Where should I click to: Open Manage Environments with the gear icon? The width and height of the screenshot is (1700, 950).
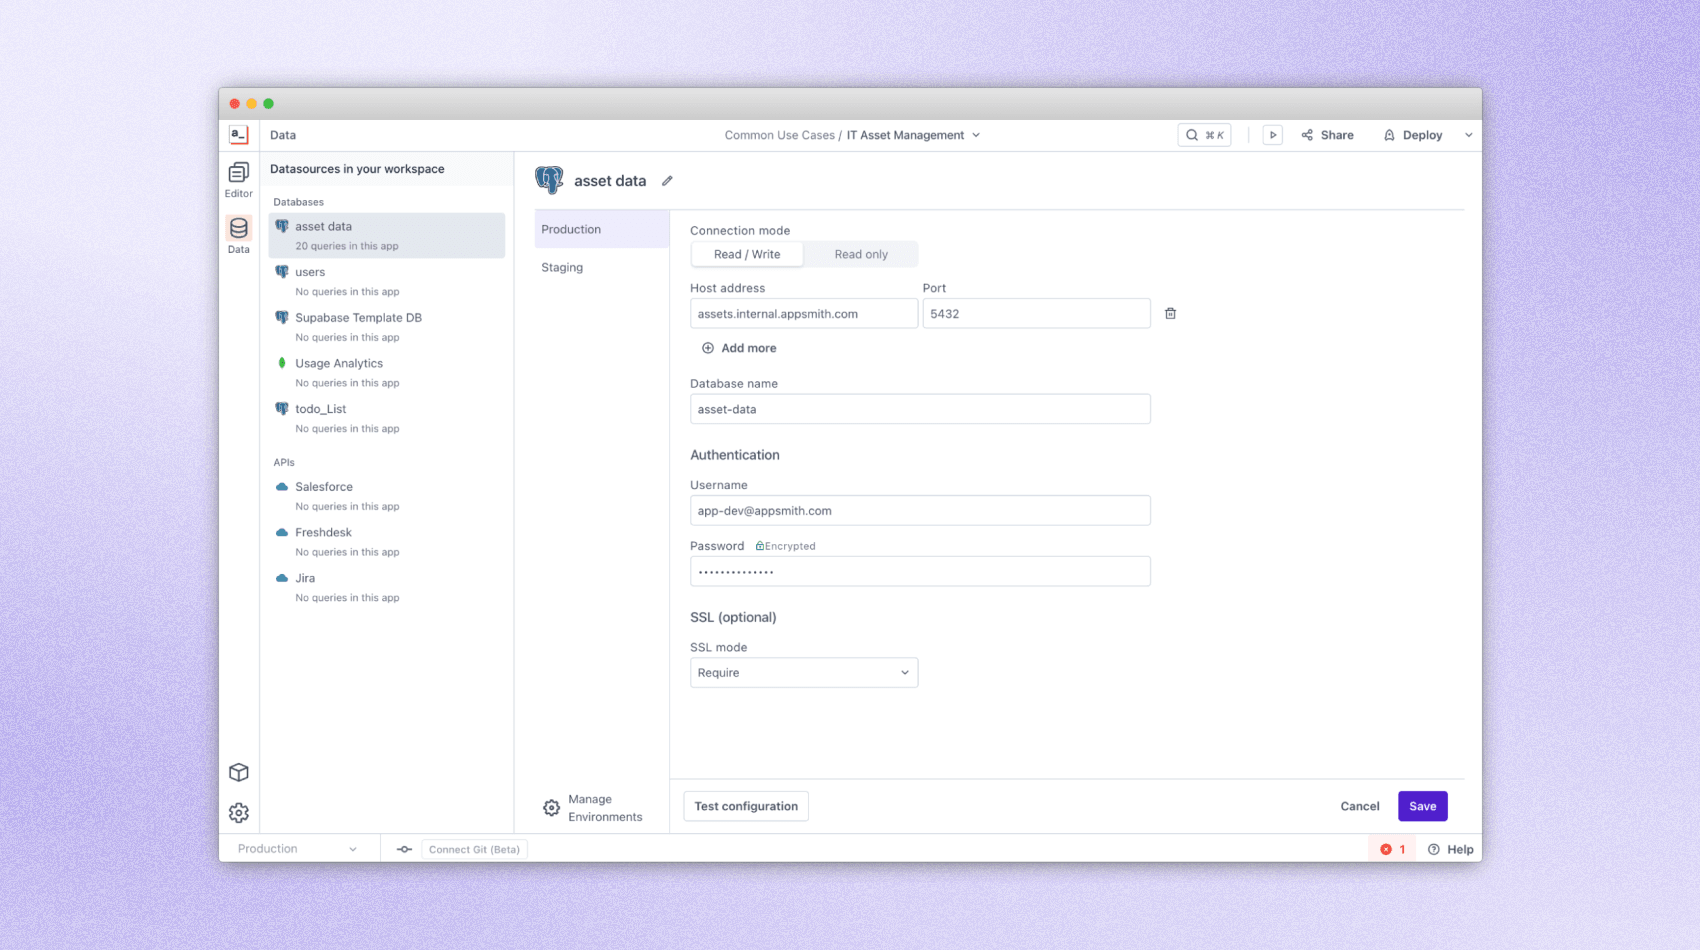click(x=550, y=807)
